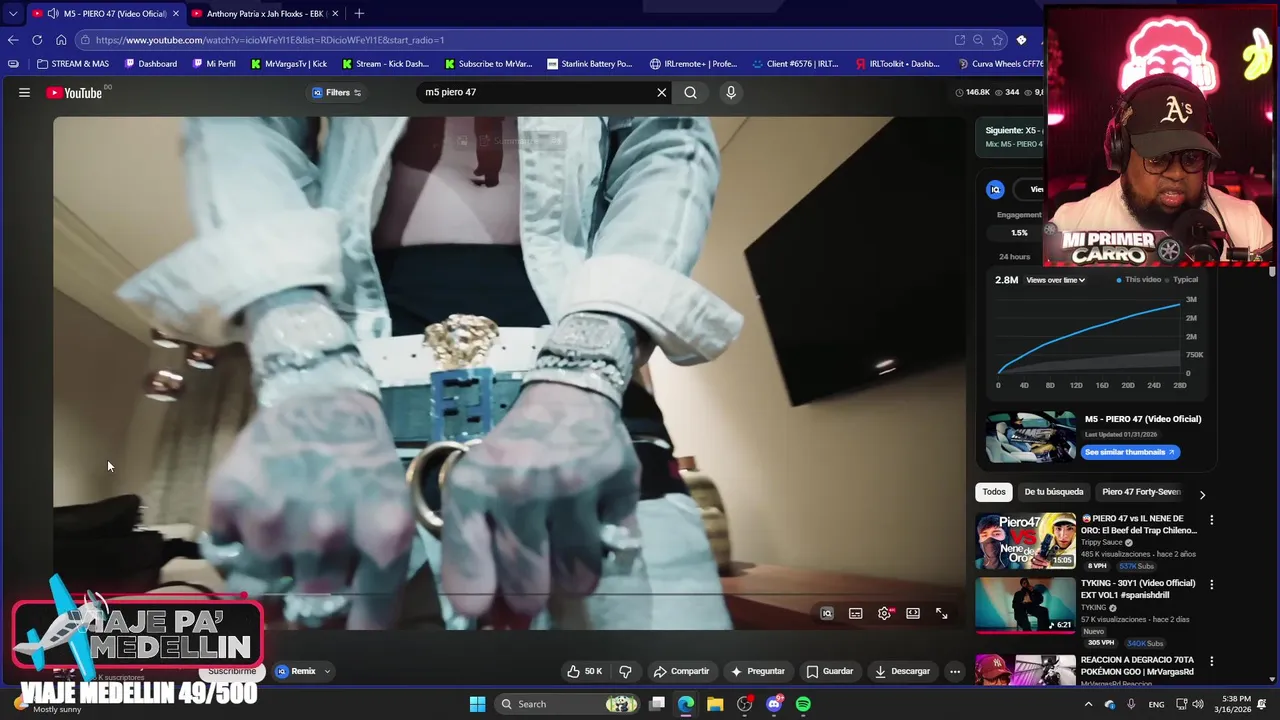
Task: Open more actions three-dot button
Action: pos(955,671)
